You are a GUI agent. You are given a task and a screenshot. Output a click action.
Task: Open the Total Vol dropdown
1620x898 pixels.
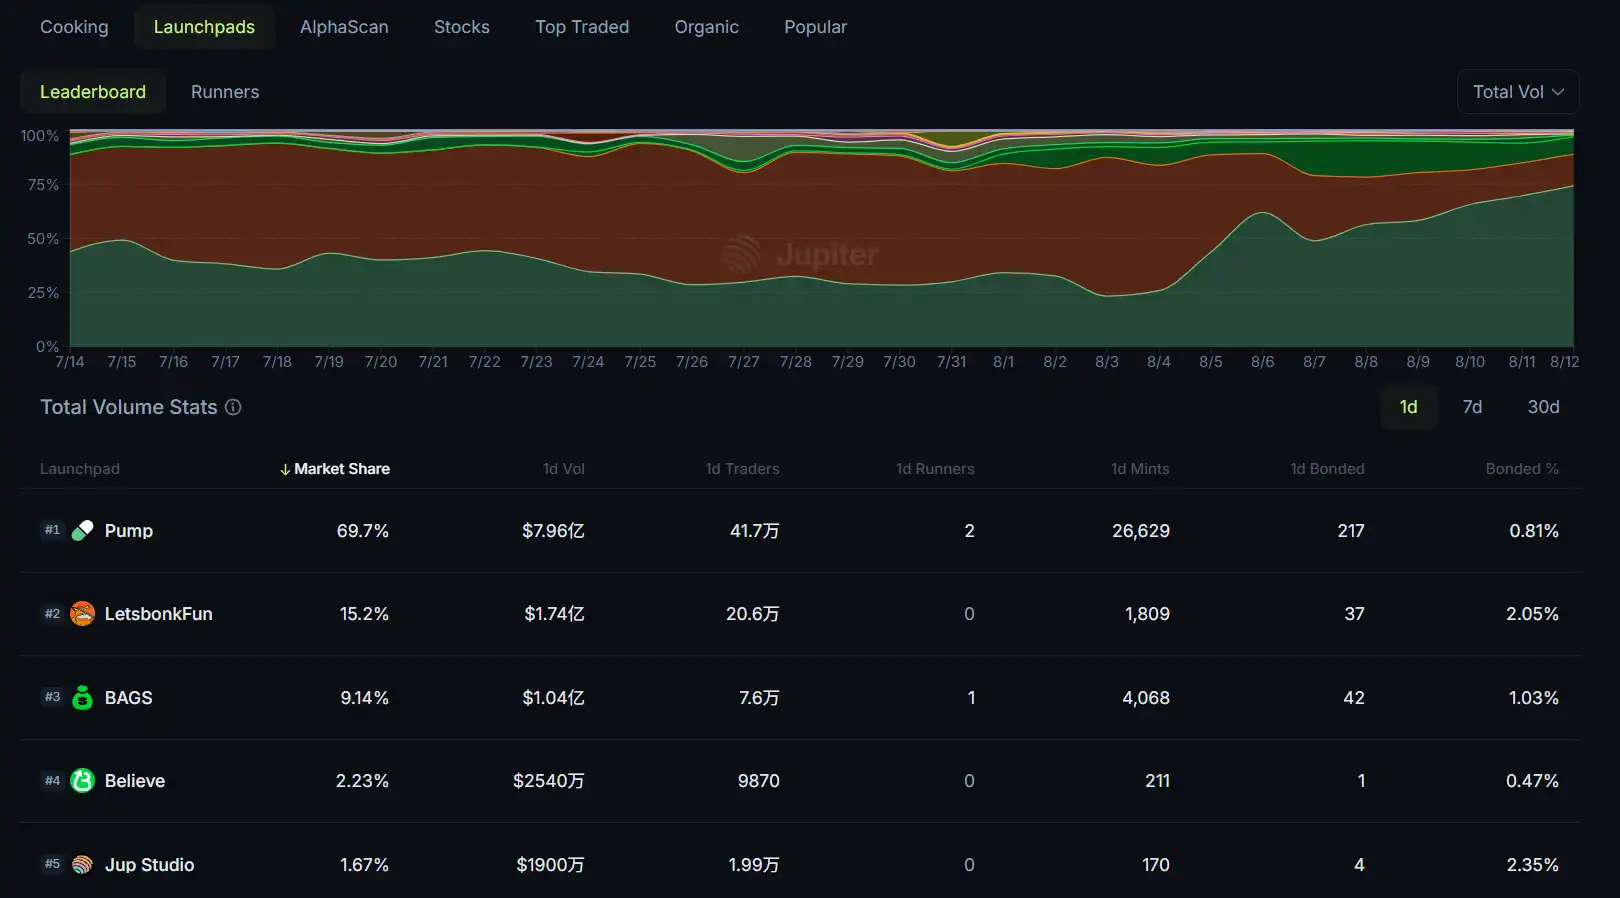coord(1518,92)
